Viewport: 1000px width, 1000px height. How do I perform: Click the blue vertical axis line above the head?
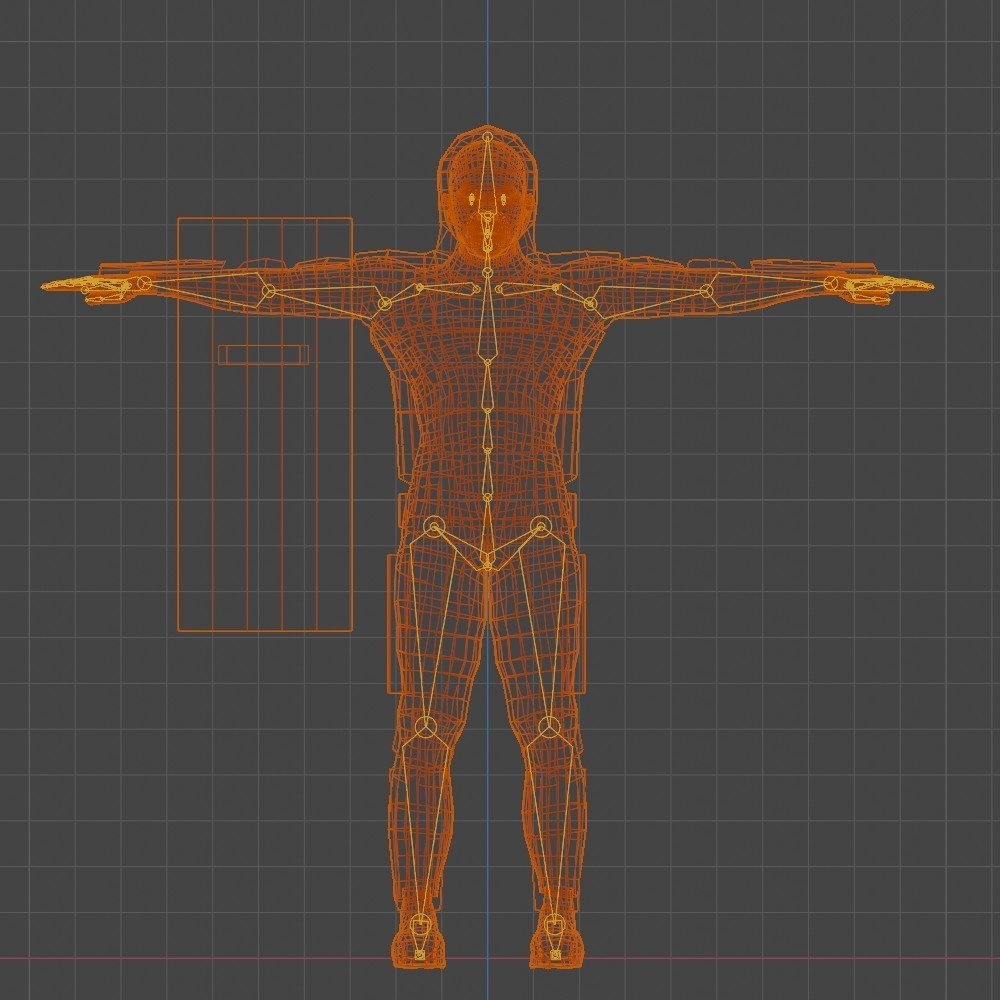[487, 60]
